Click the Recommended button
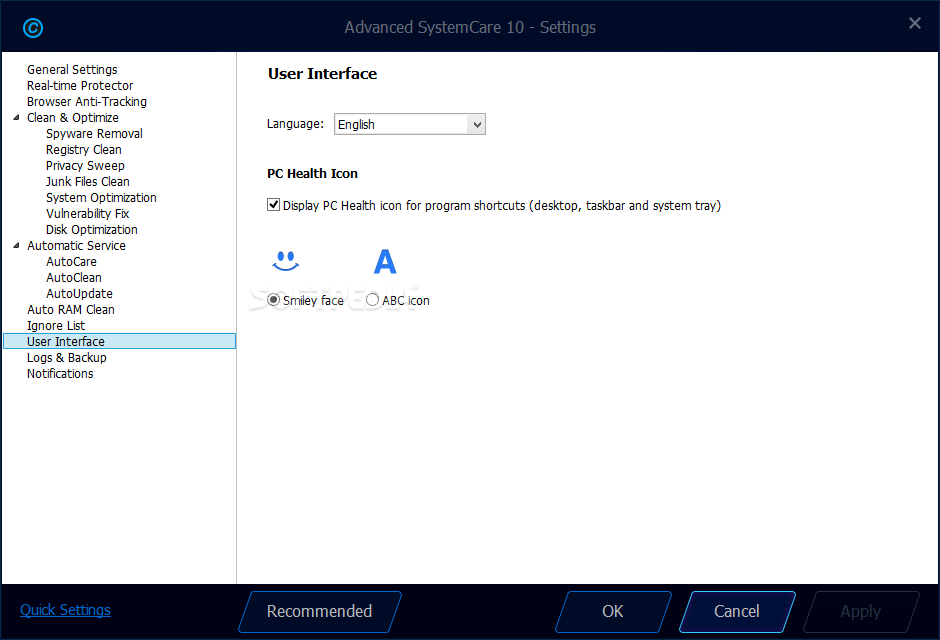The height and width of the screenshot is (640, 940). tap(320, 612)
